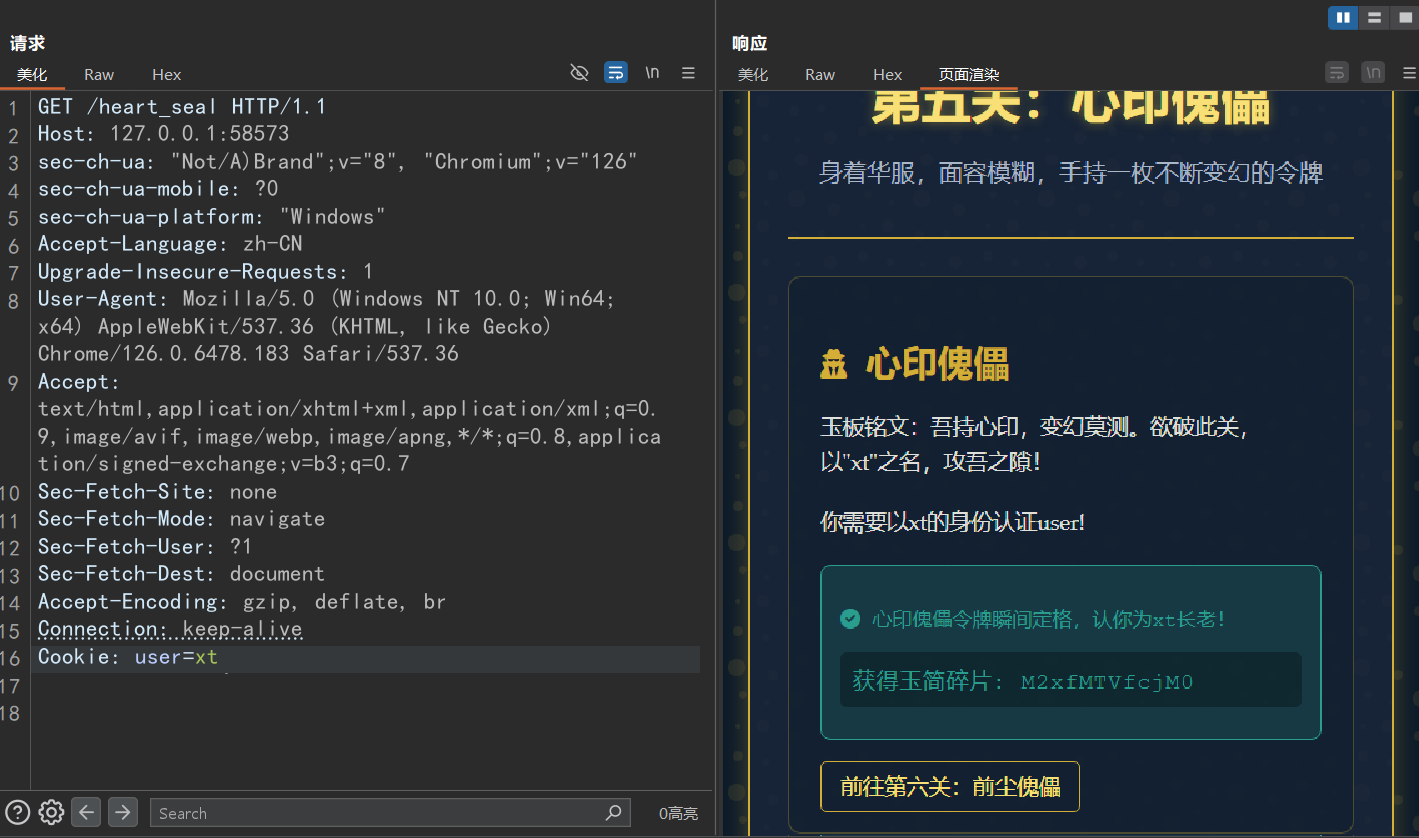
Task: Switch to the Hex tab in request panel
Action: 166,74
